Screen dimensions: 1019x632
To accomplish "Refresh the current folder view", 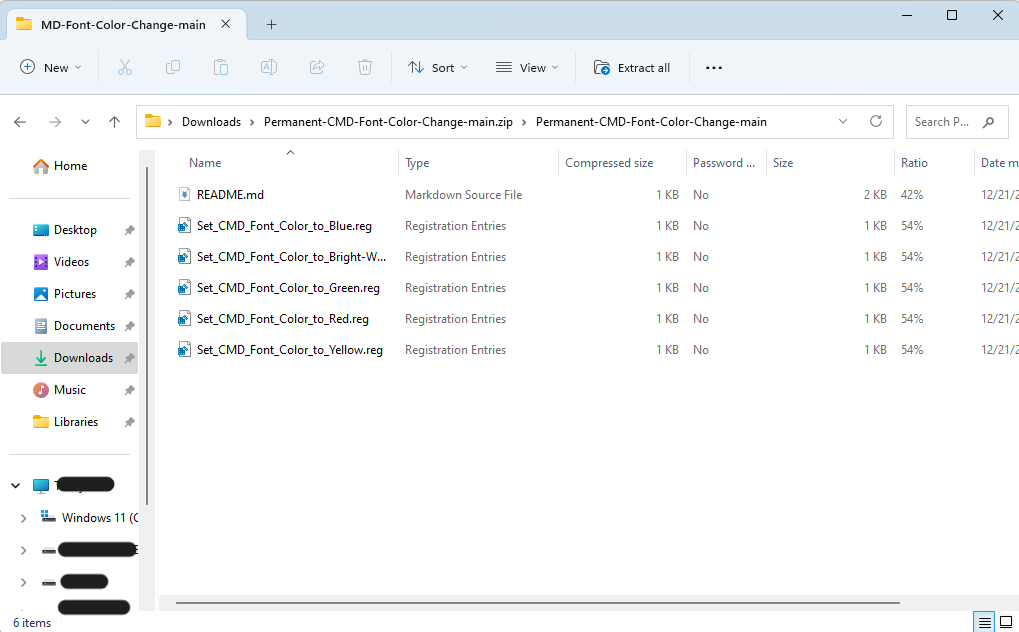I will [x=876, y=122].
